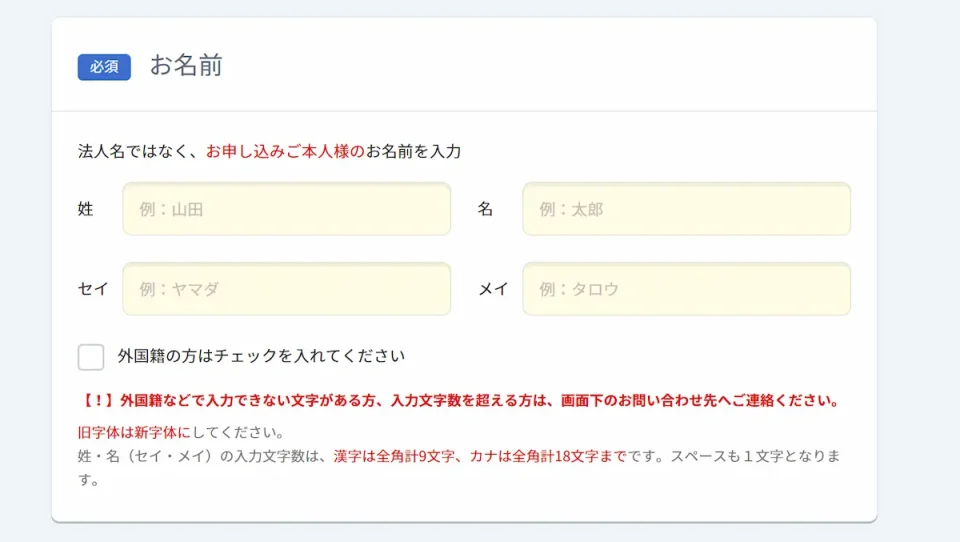The height and width of the screenshot is (542, 960).
Task: Focus the 名 (given name) field with 太郎 placeholder
Action: coord(686,209)
